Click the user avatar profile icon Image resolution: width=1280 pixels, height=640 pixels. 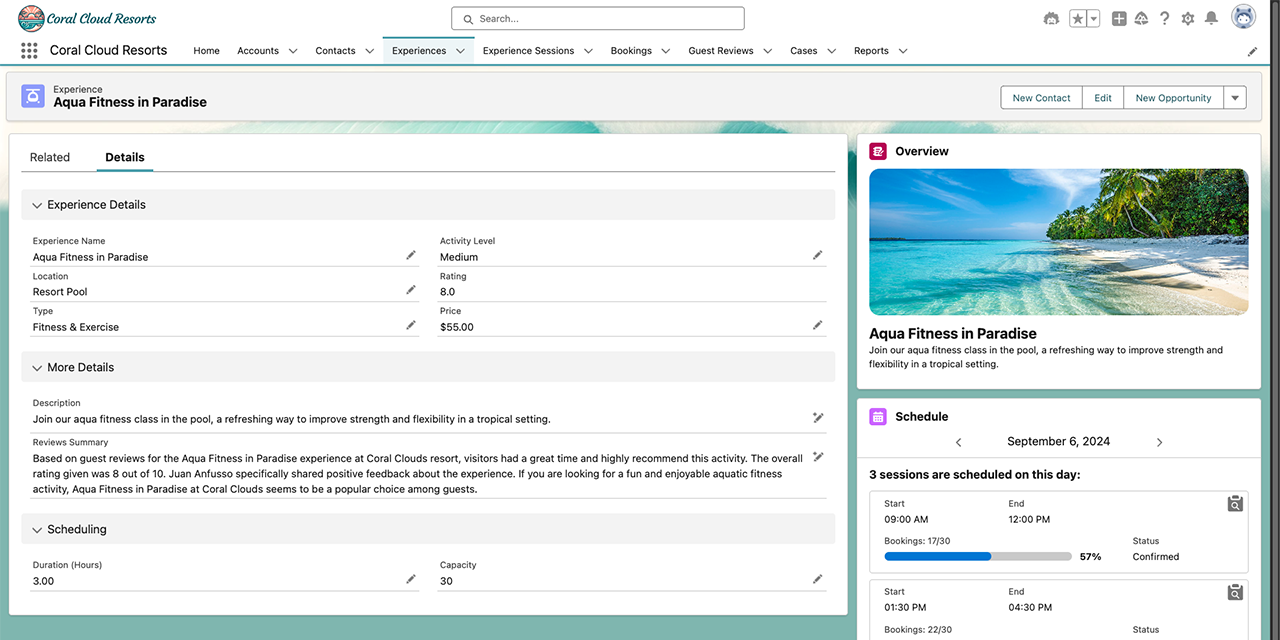1243,18
